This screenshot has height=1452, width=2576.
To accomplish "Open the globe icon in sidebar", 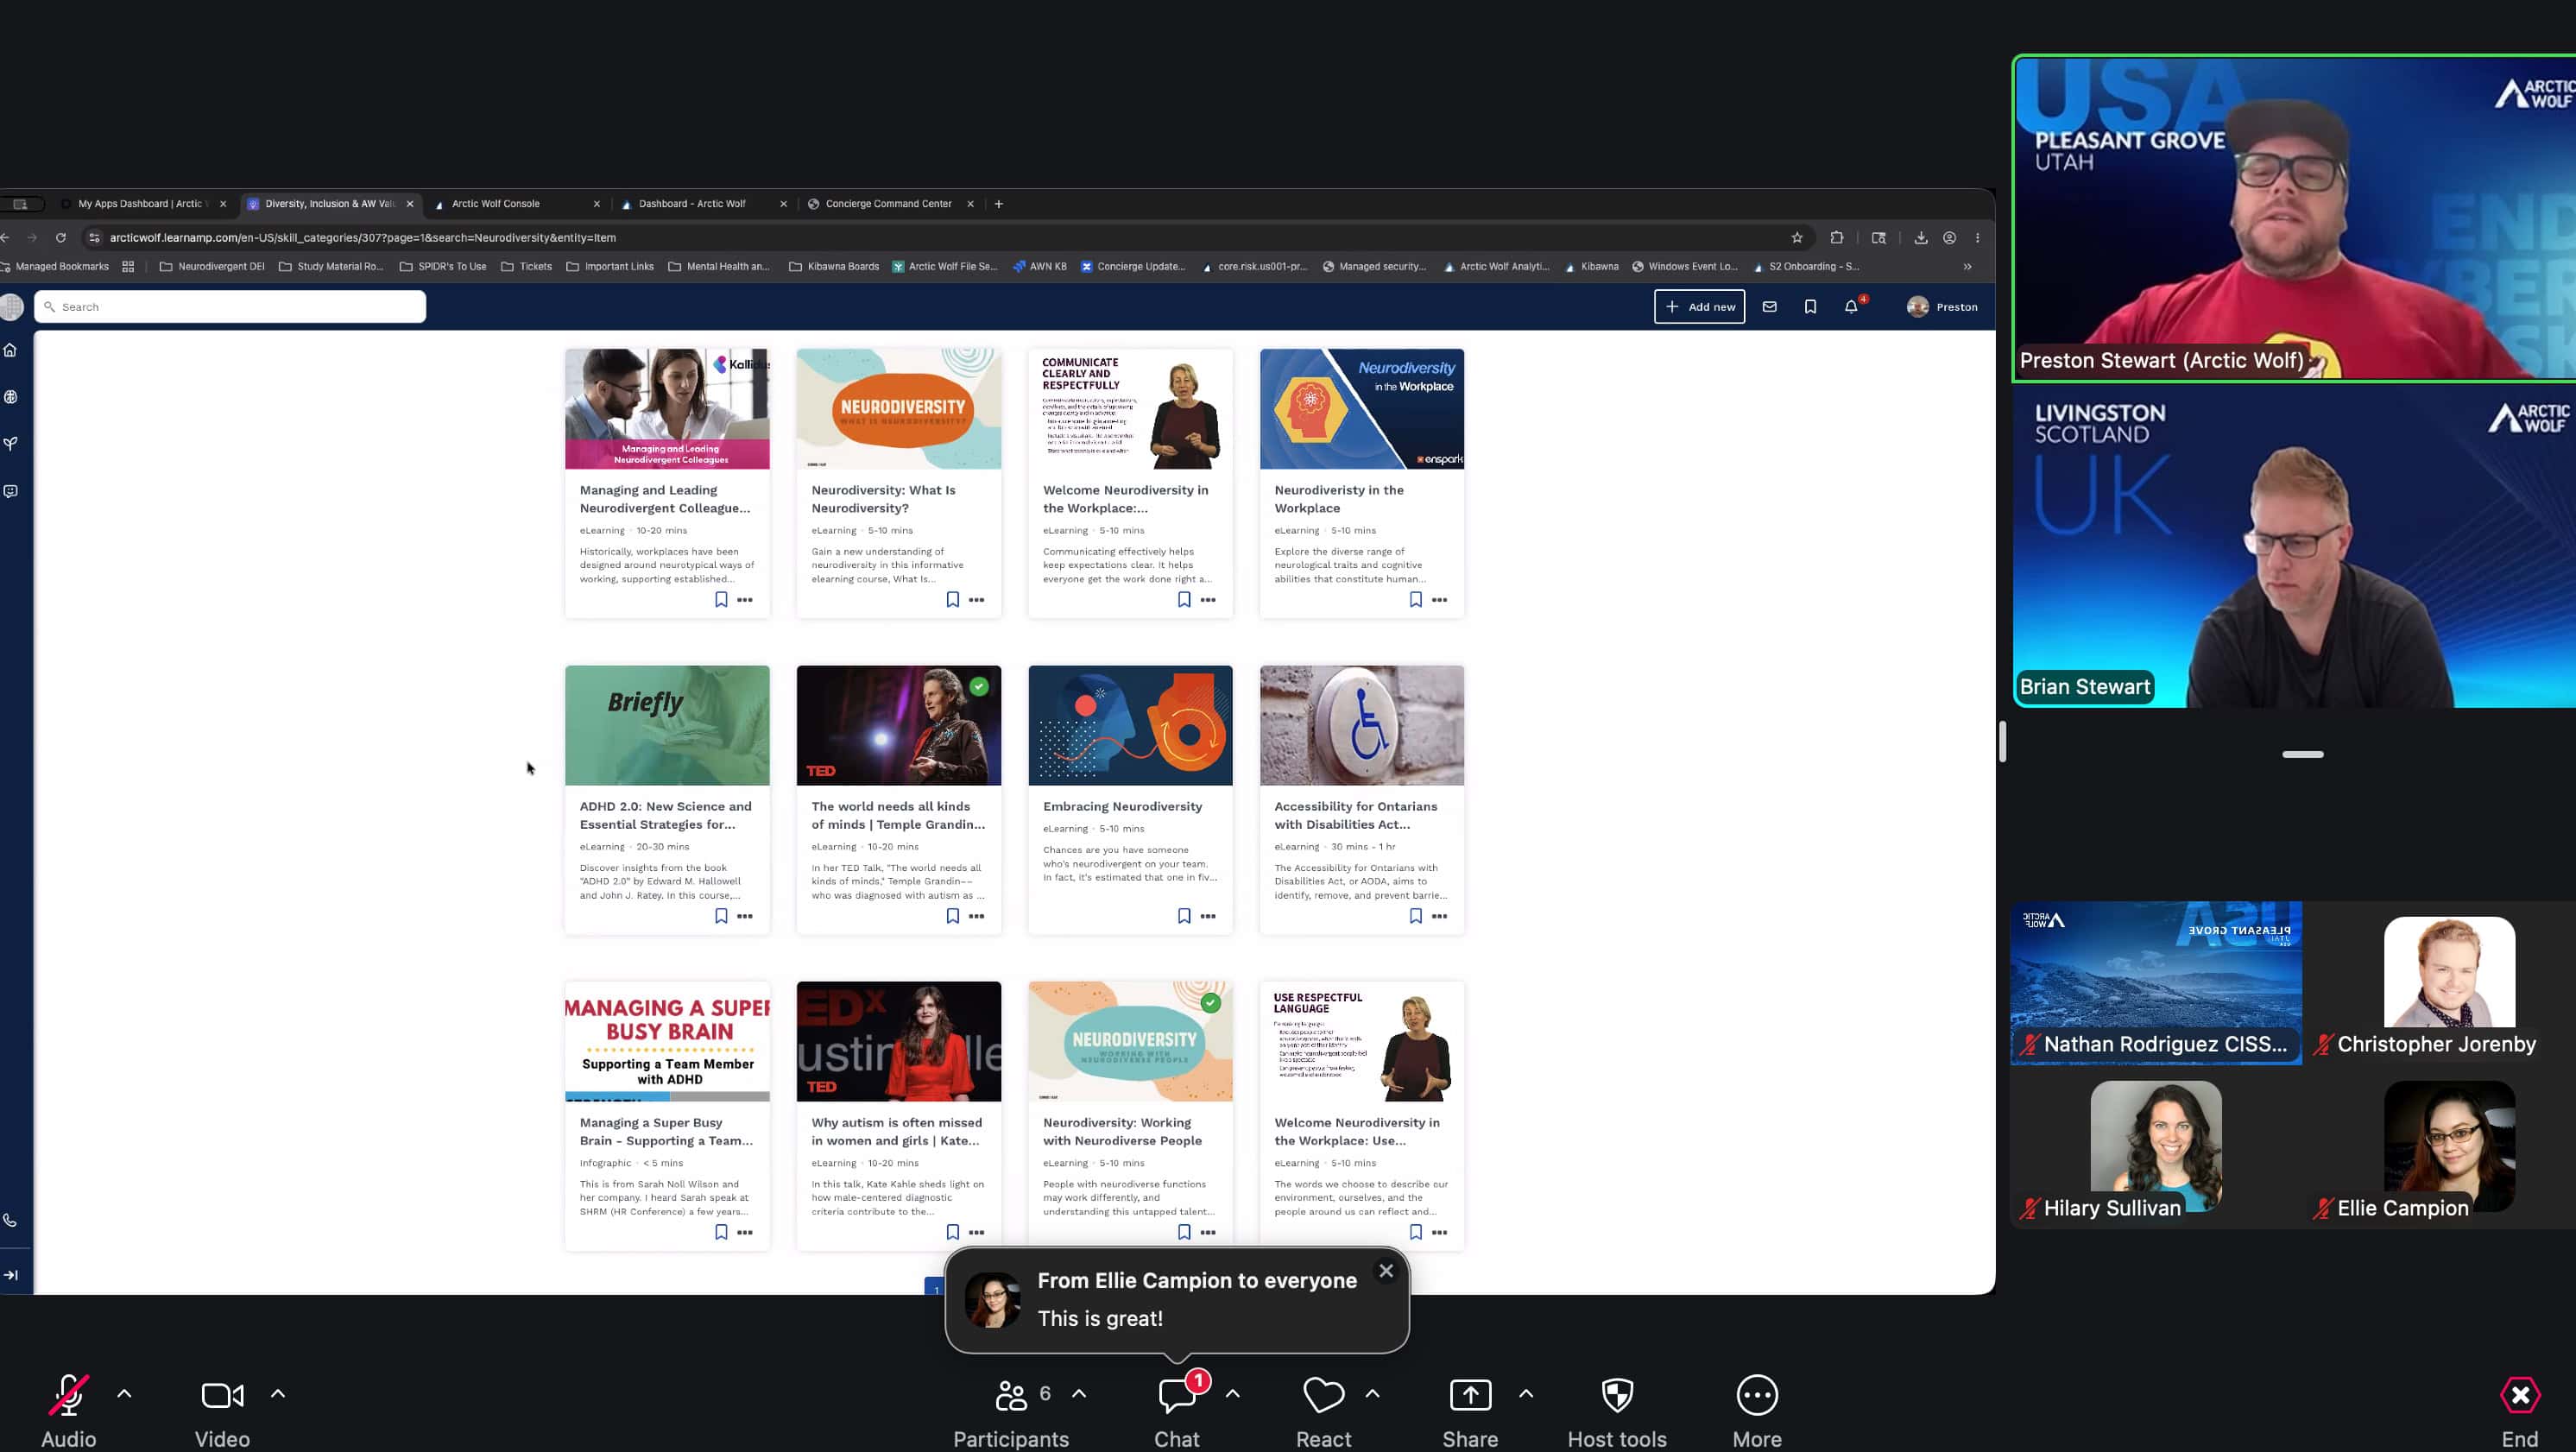I will pos(11,397).
